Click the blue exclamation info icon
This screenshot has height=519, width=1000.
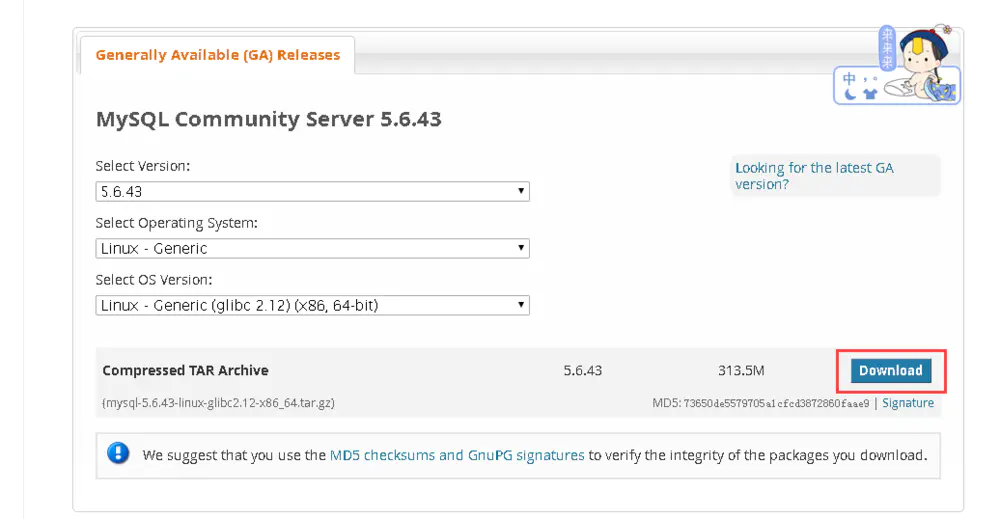click(x=118, y=454)
